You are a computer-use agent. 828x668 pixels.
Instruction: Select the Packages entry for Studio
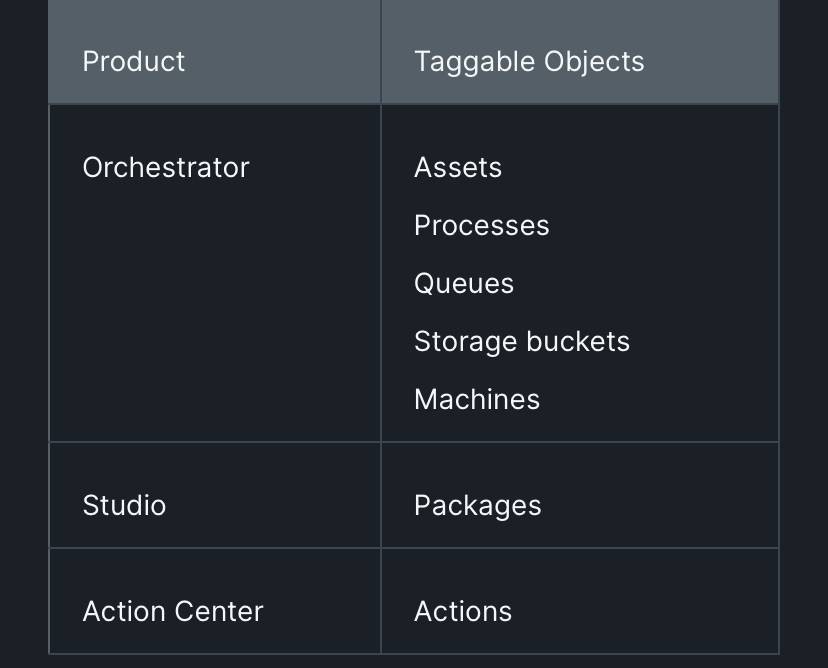click(x=477, y=506)
